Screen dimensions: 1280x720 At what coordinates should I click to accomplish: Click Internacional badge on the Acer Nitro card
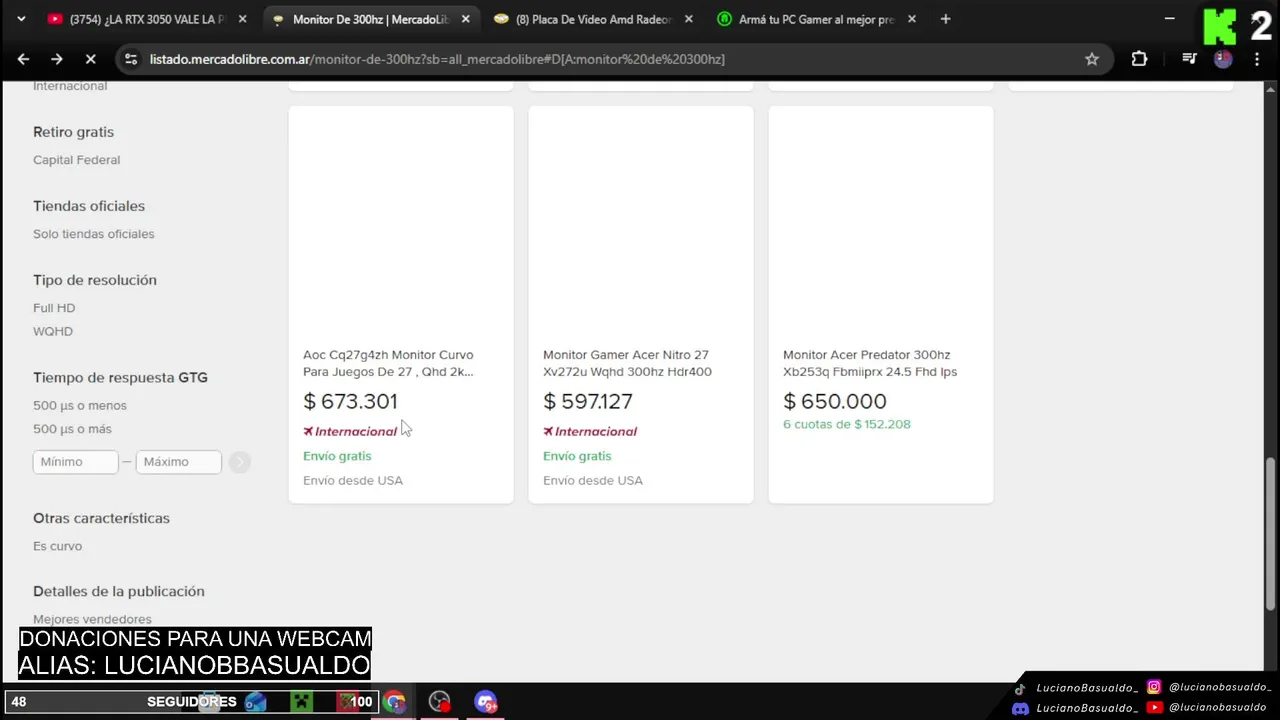pos(590,432)
